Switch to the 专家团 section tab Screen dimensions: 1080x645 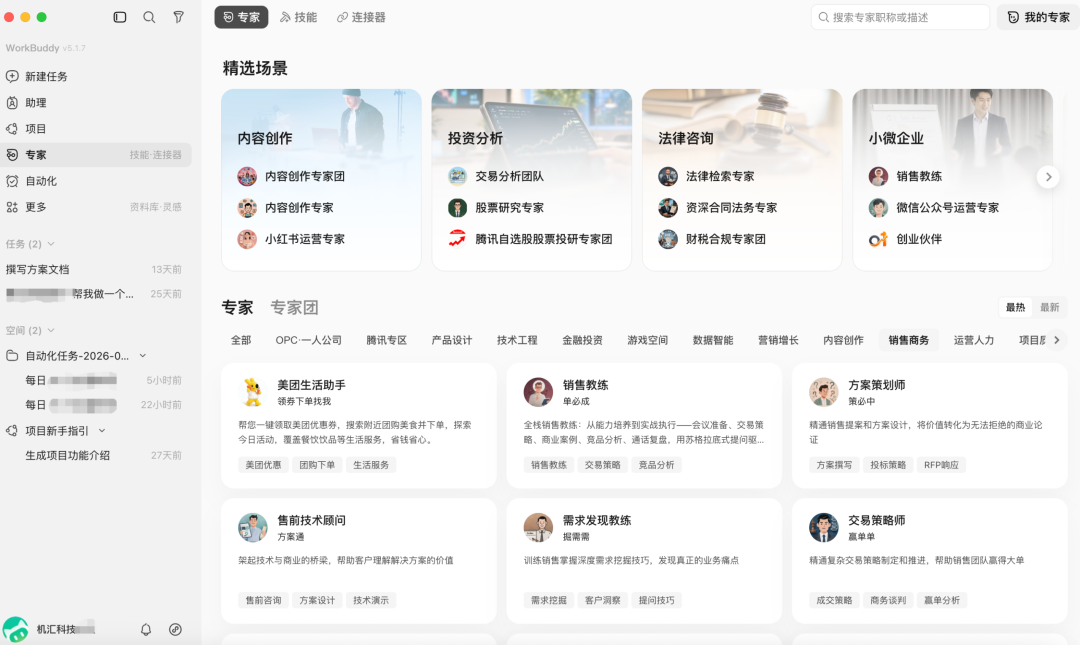click(x=294, y=307)
